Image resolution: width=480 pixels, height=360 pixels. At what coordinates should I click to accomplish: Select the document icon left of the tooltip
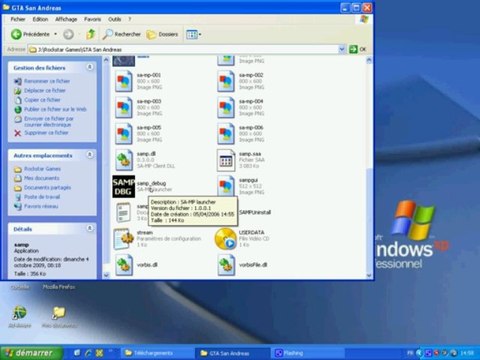[124, 212]
